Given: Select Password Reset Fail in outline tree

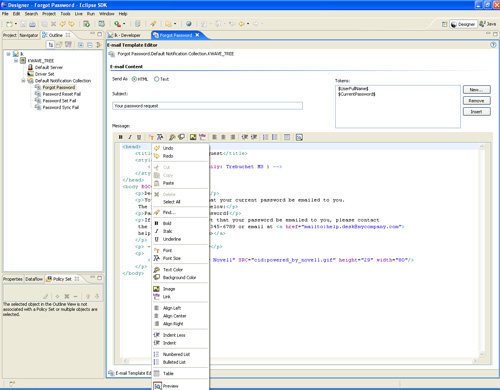Looking at the screenshot, I should click(62, 94).
